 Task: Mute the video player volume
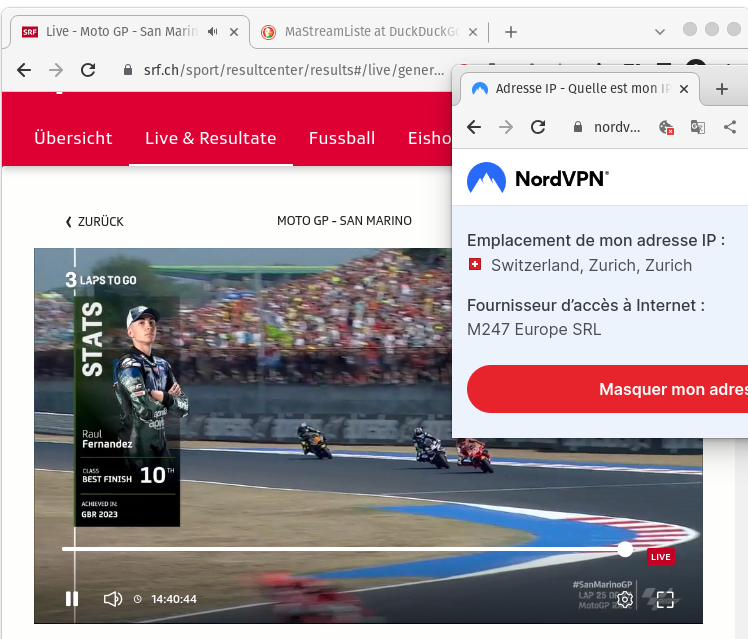pyautogui.click(x=113, y=598)
